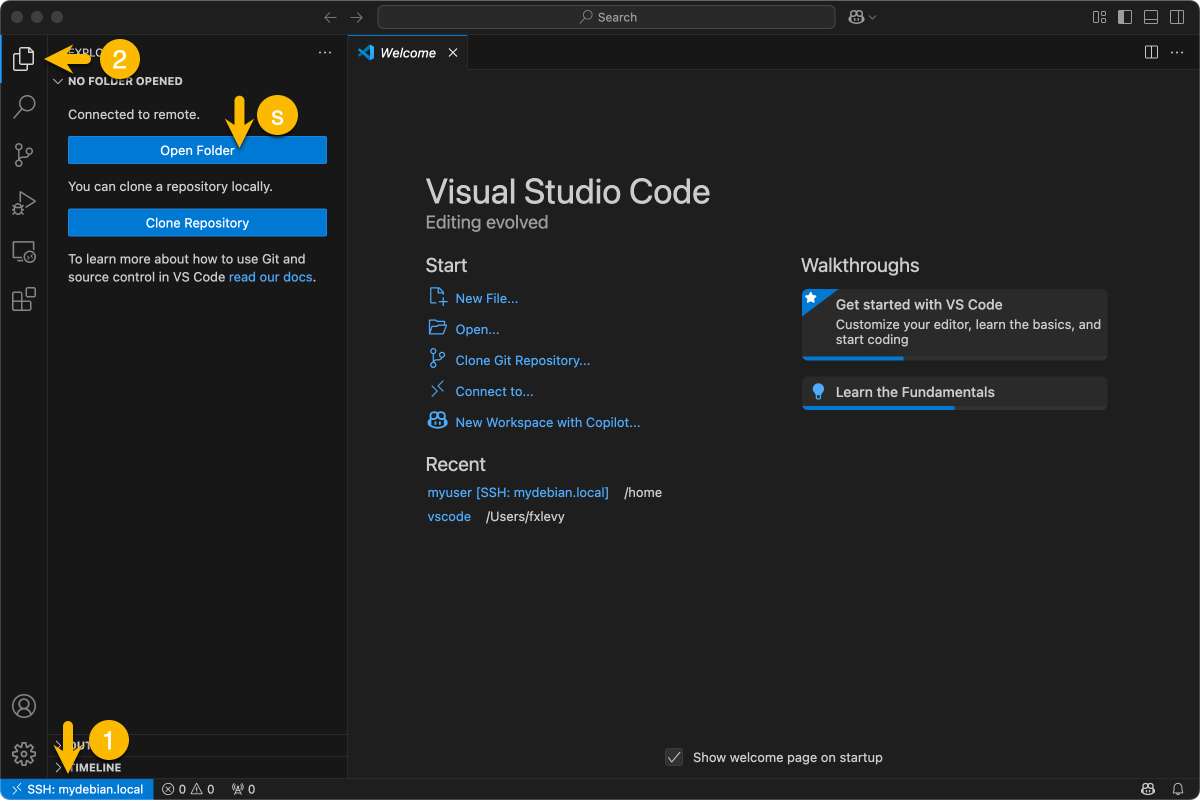Image resolution: width=1200 pixels, height=800 pixels.
Task: Open Explorer views and more actions menu
Action: point(325,52)
